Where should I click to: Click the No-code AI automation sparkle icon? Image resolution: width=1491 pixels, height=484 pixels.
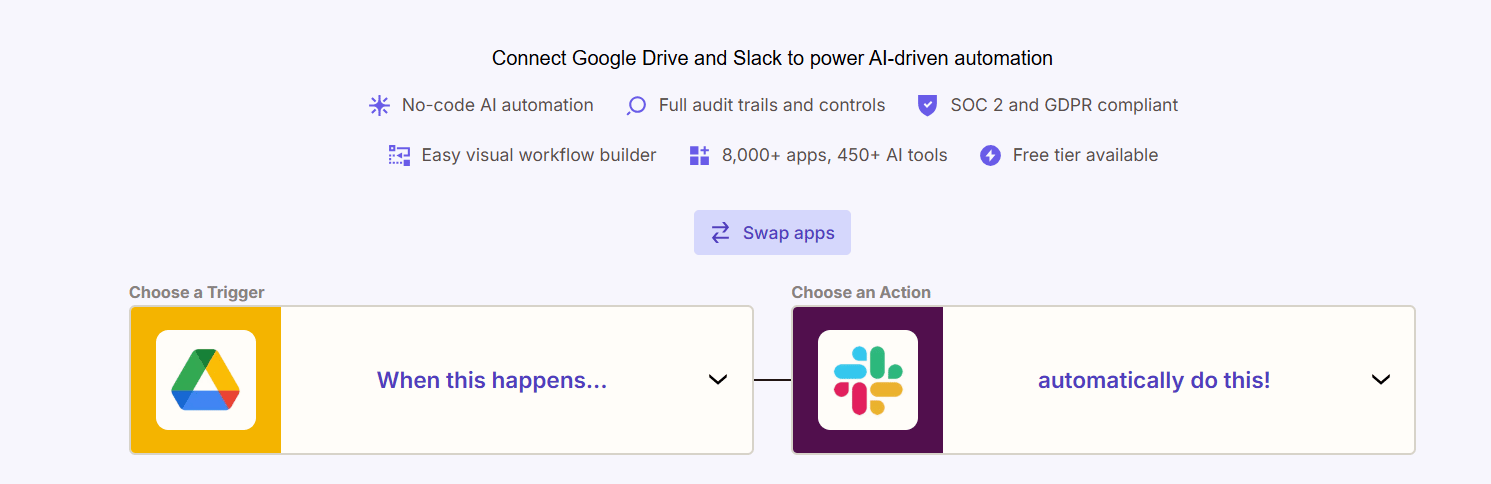[x=379, y=105]
